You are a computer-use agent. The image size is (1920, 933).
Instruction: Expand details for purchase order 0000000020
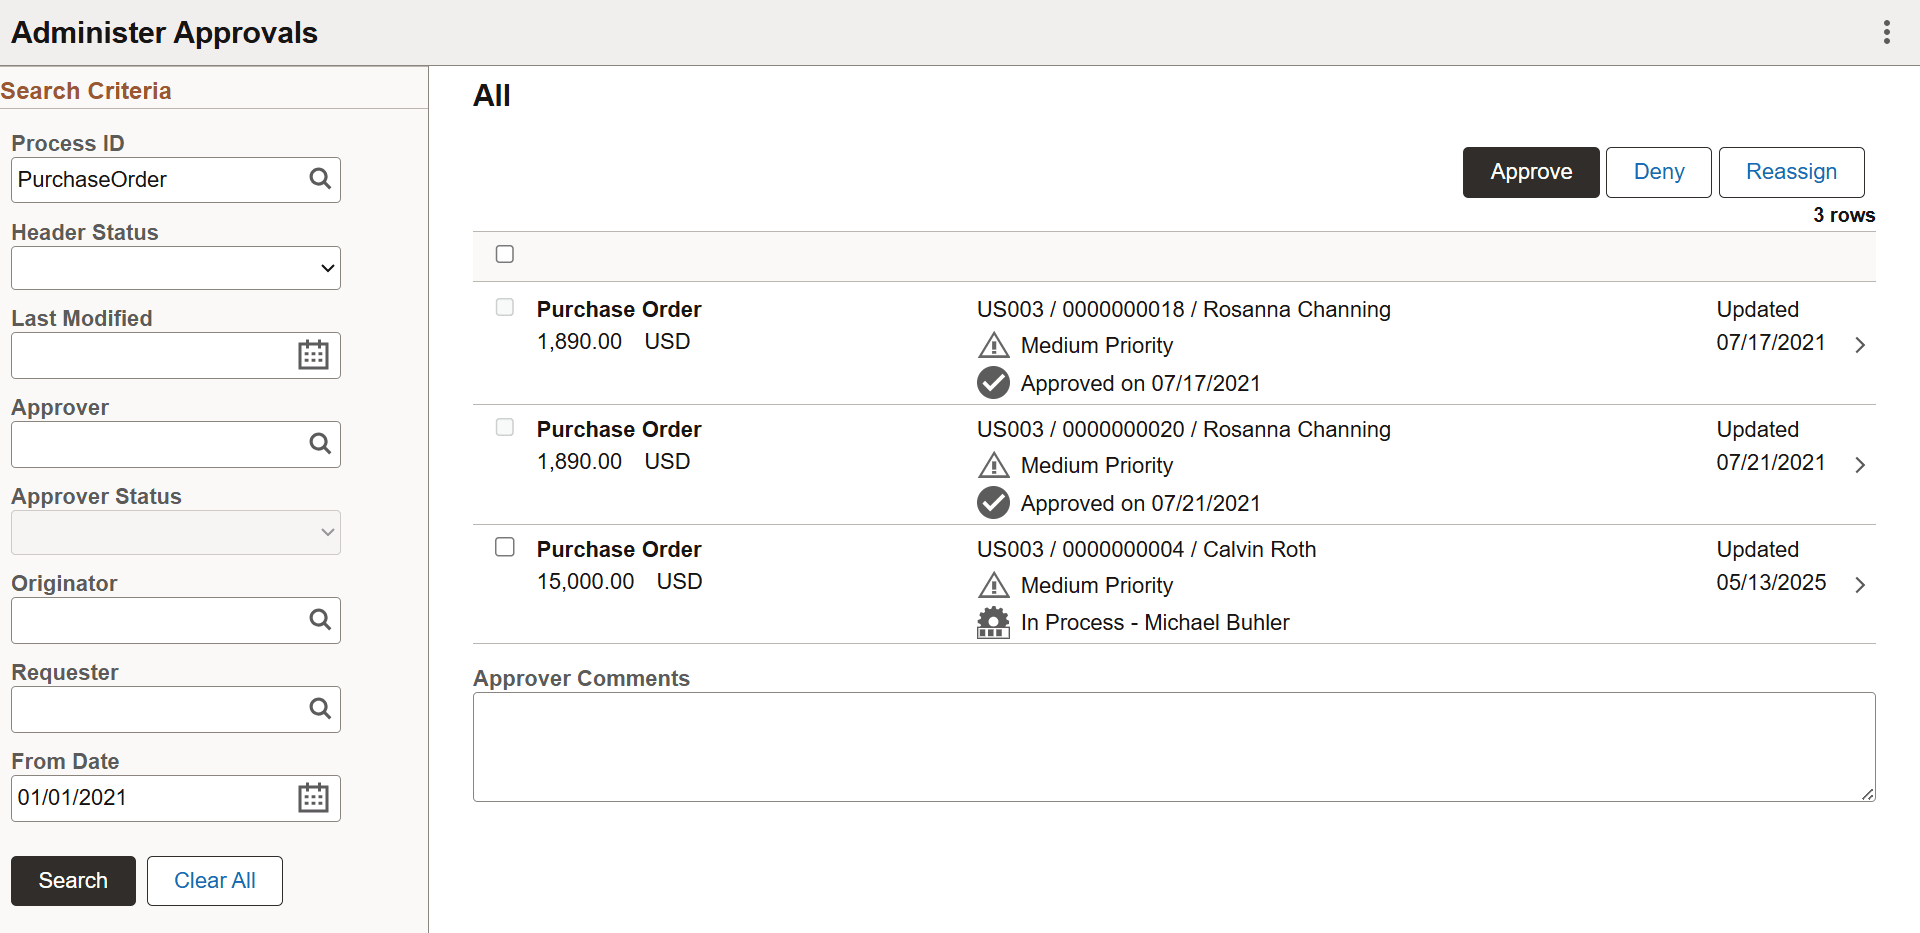click(1860, 464)
